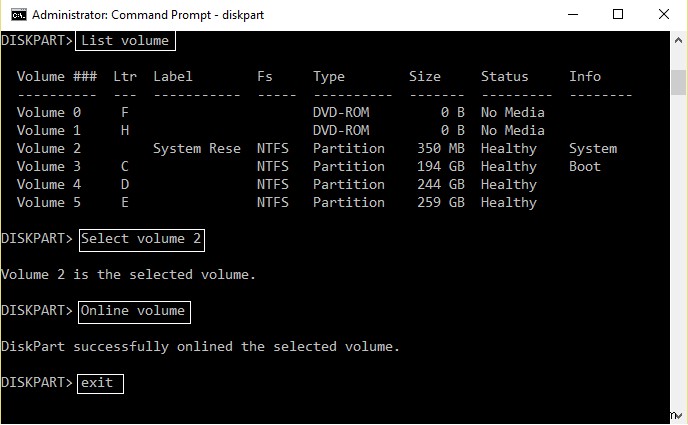The width and height of the screenshot is (688, 425).
Task: Click the 'List volume' command text
Action: pos(126,40)
